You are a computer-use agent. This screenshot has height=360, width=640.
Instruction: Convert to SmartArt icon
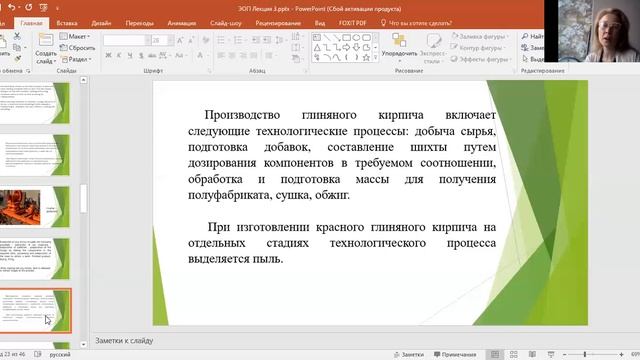pos(297,59)
